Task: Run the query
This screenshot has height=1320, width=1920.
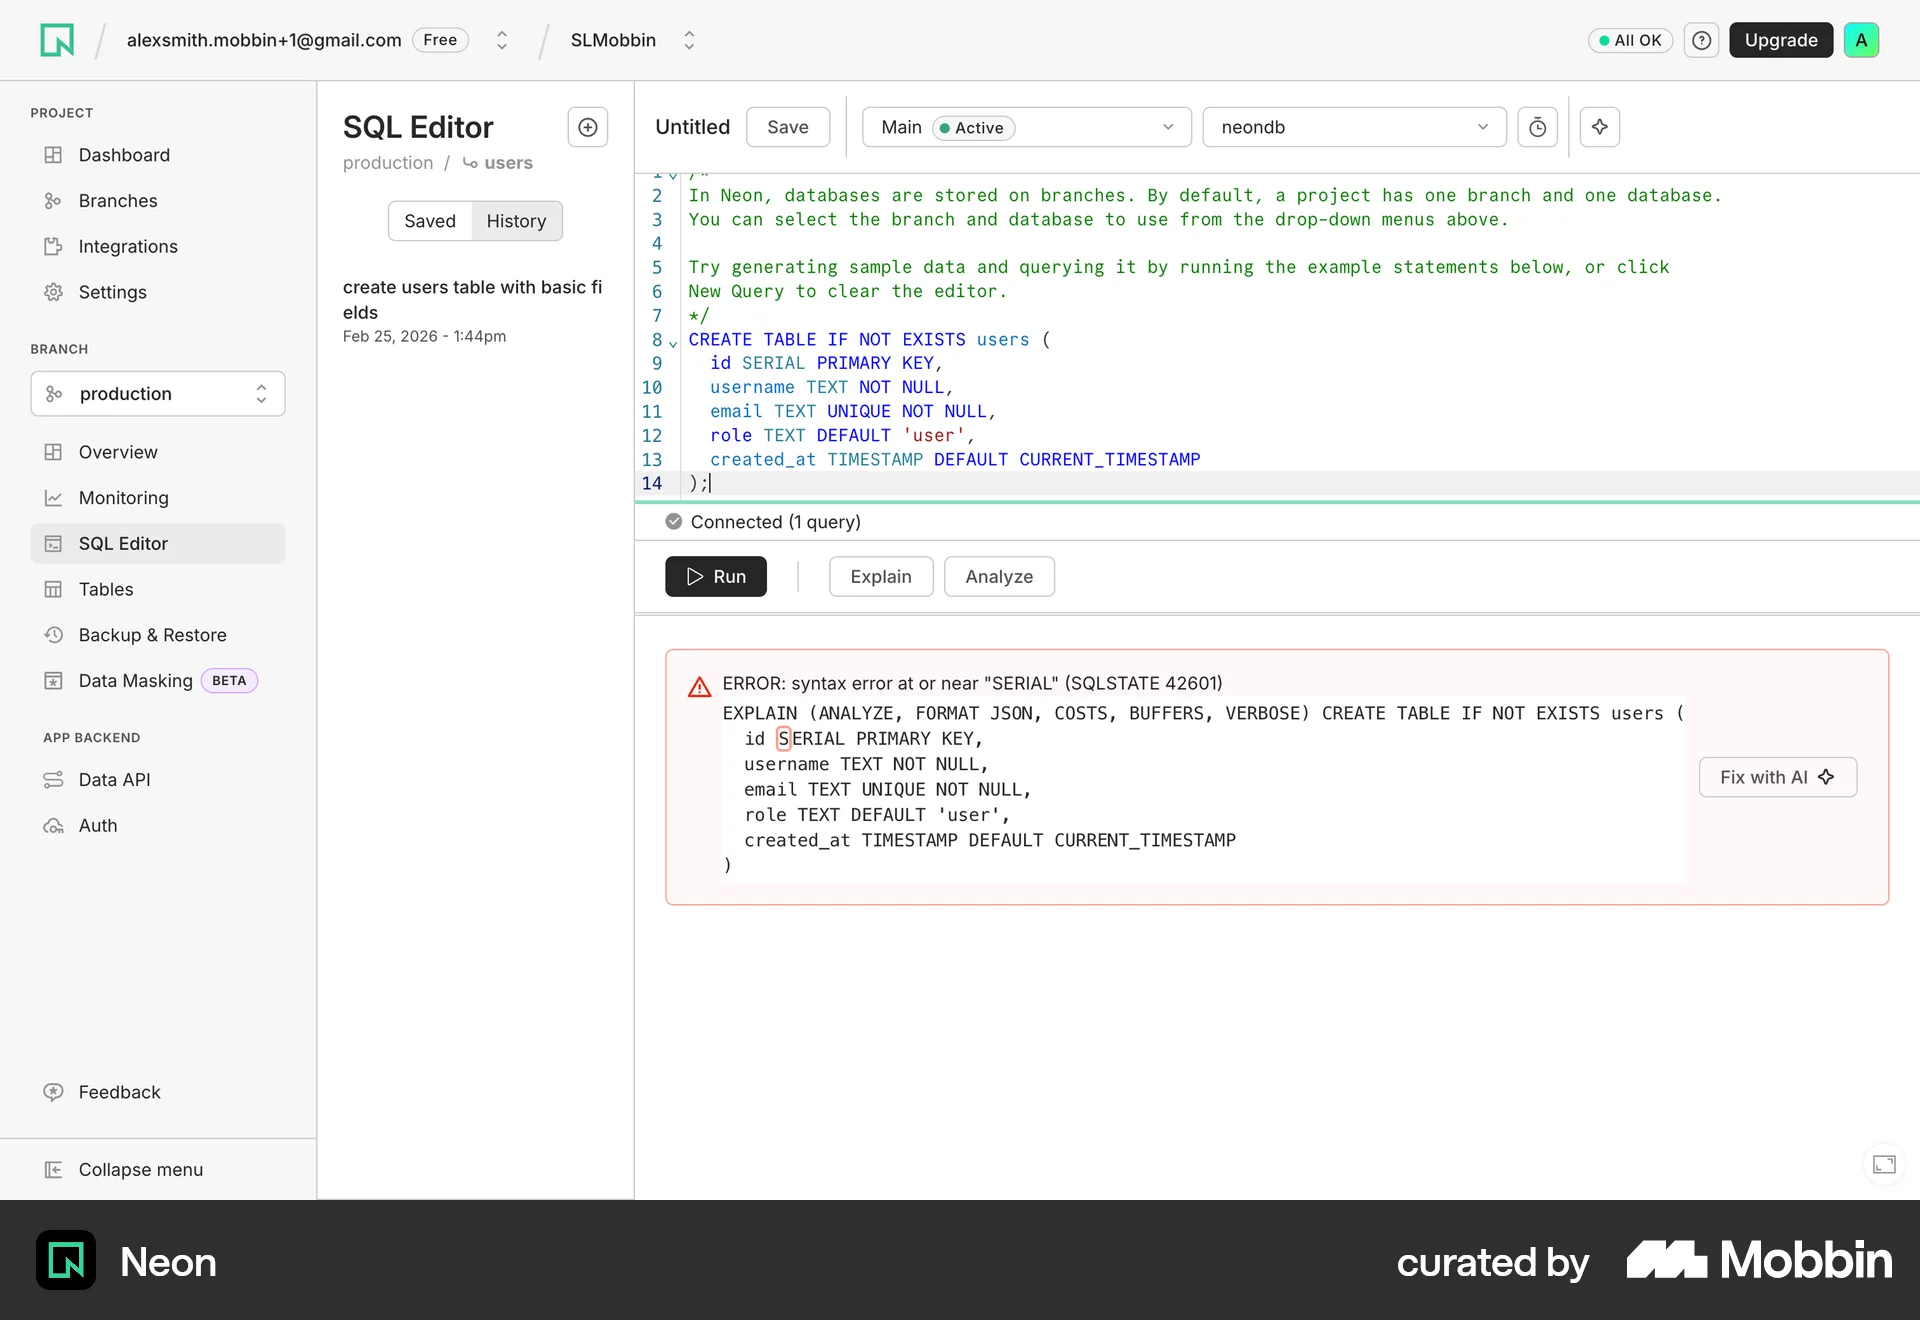Action: (716, 576)
